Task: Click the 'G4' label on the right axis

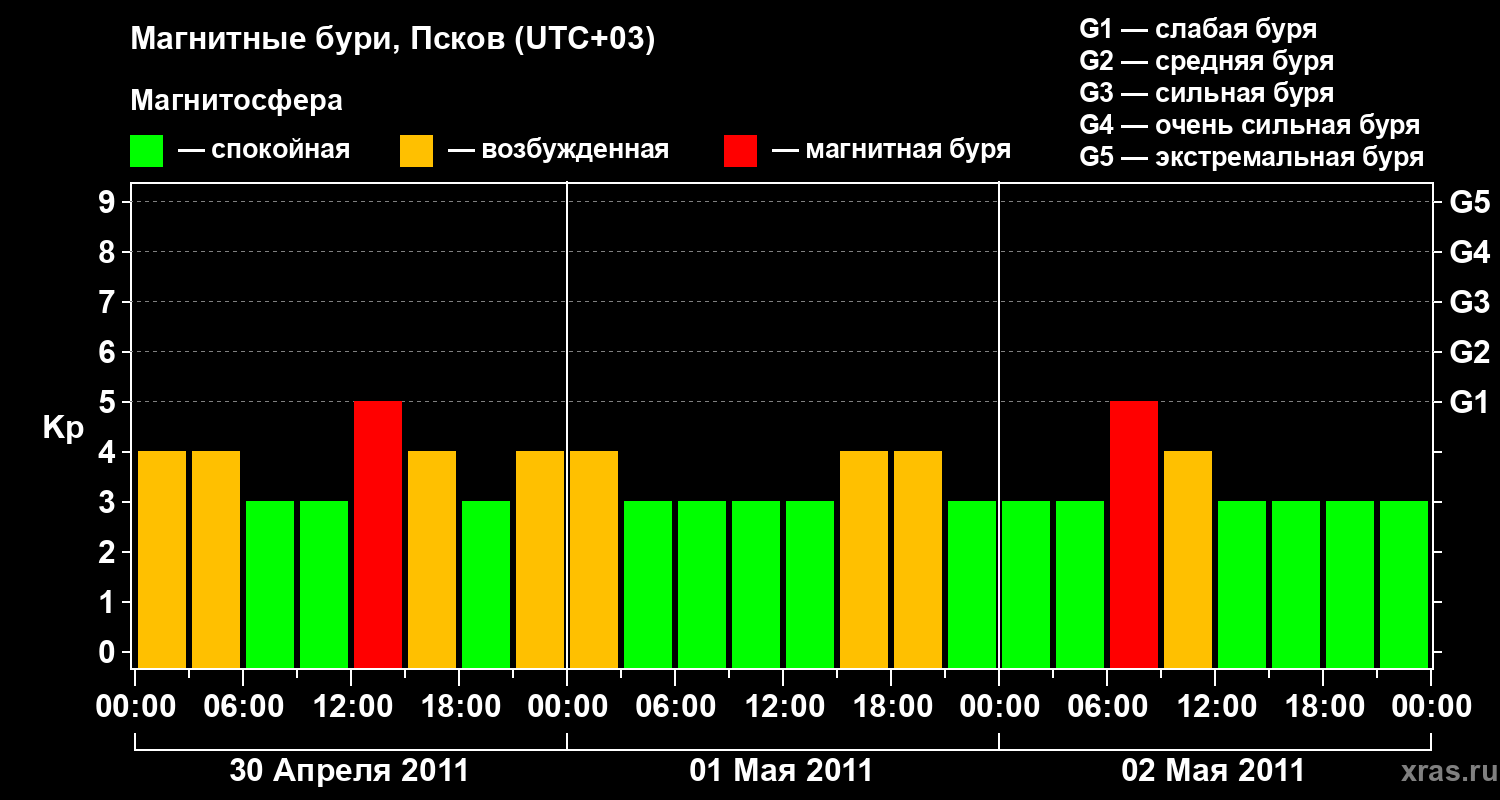Action: coord(1469,252)
